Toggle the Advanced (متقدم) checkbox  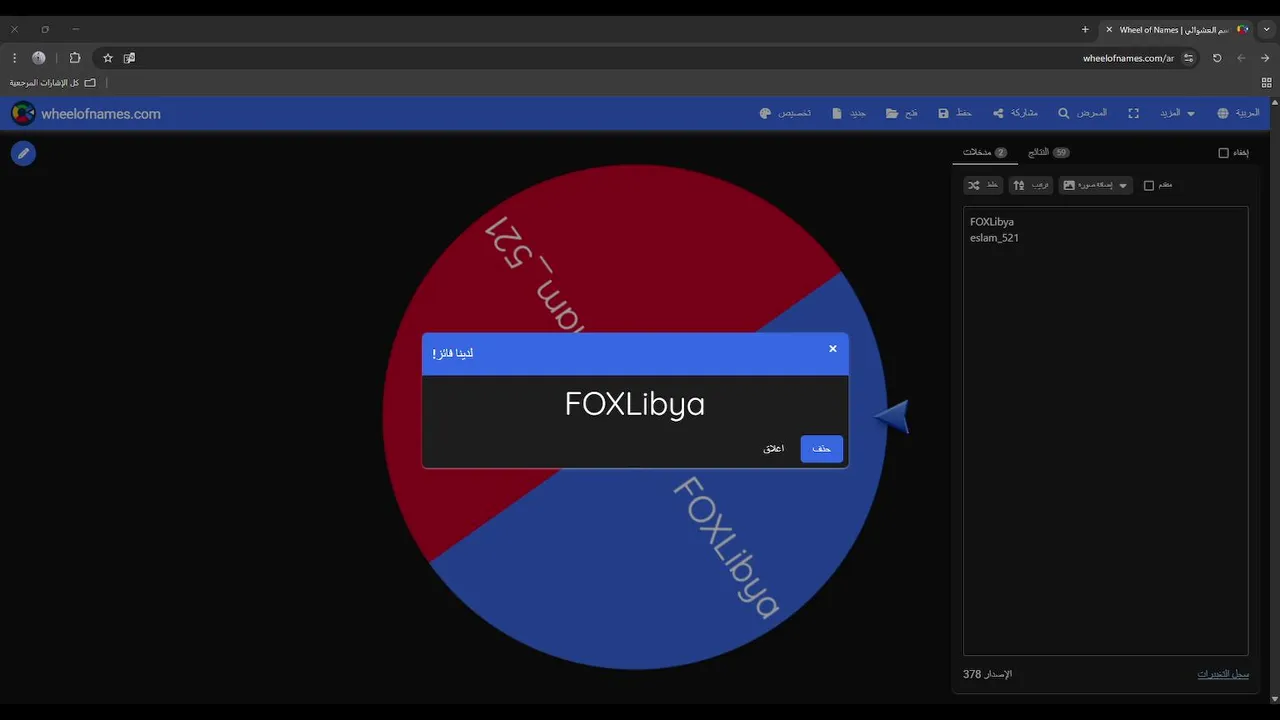[1149, 185]
